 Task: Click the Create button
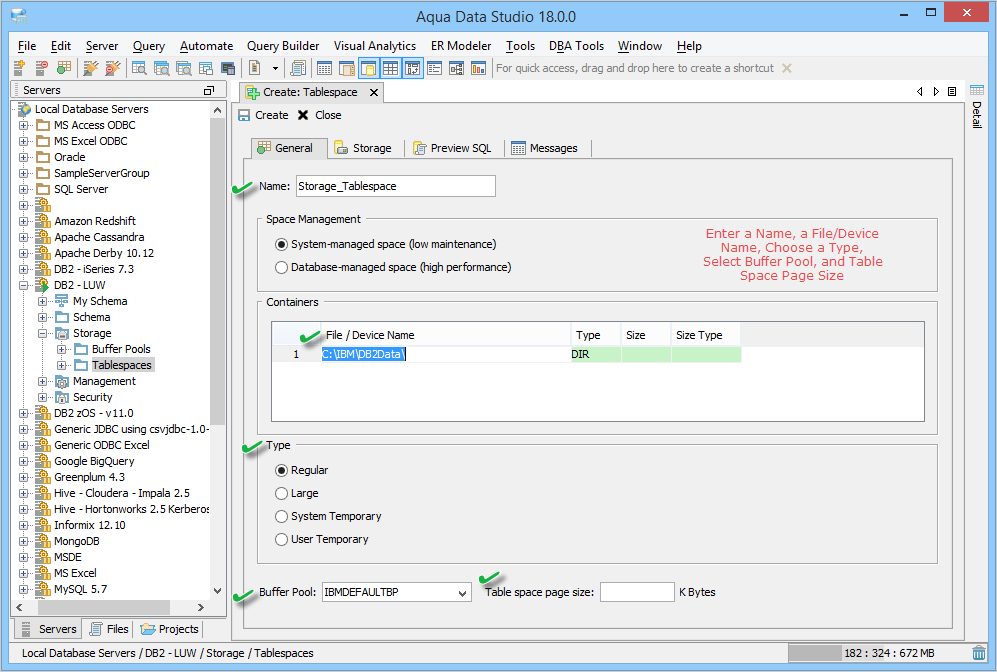[x=263, y=115]
